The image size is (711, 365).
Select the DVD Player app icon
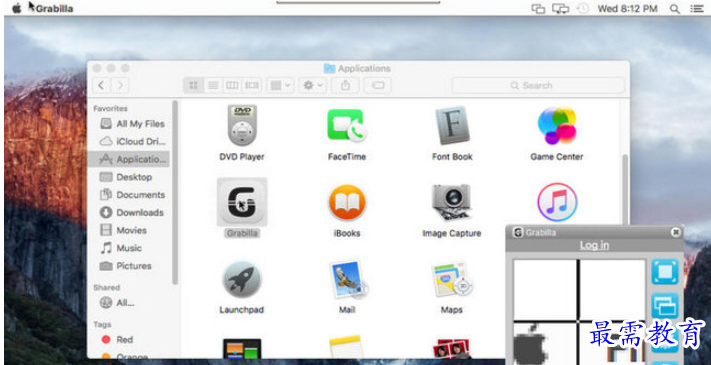[242, 126]
